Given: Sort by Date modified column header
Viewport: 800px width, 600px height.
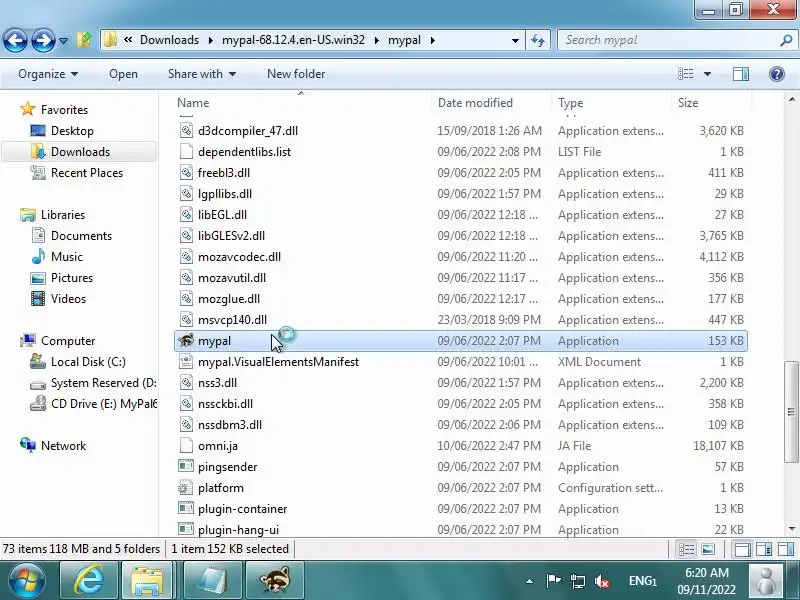Looking at the screenshot, I should tap(475, 103).
